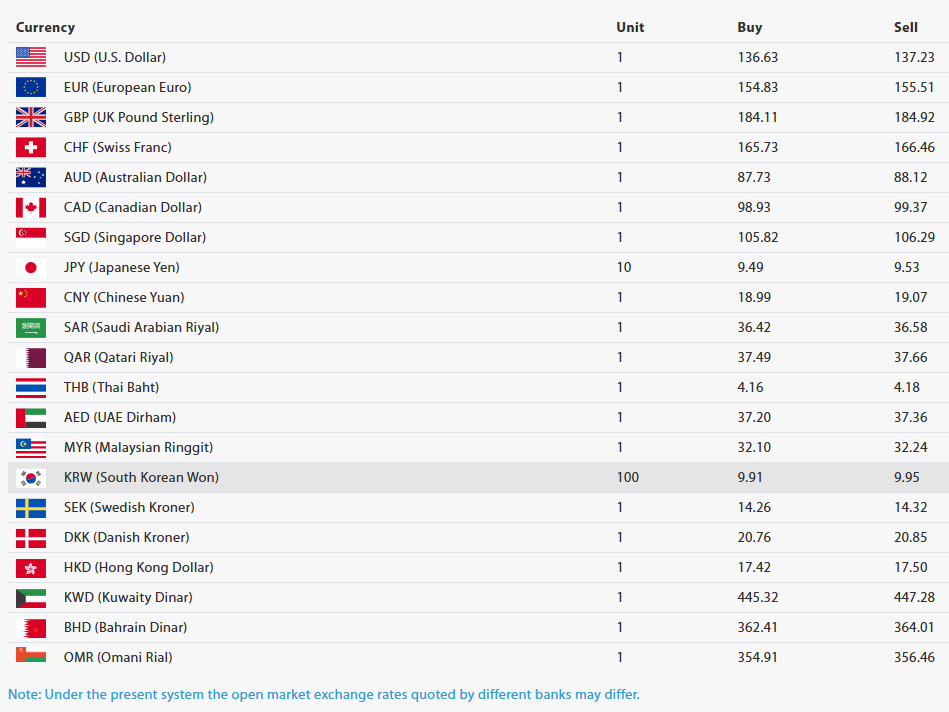The width and height of the screenshot is (949, 712).
Task: Click the Sell column header
Action: (905, 27)
